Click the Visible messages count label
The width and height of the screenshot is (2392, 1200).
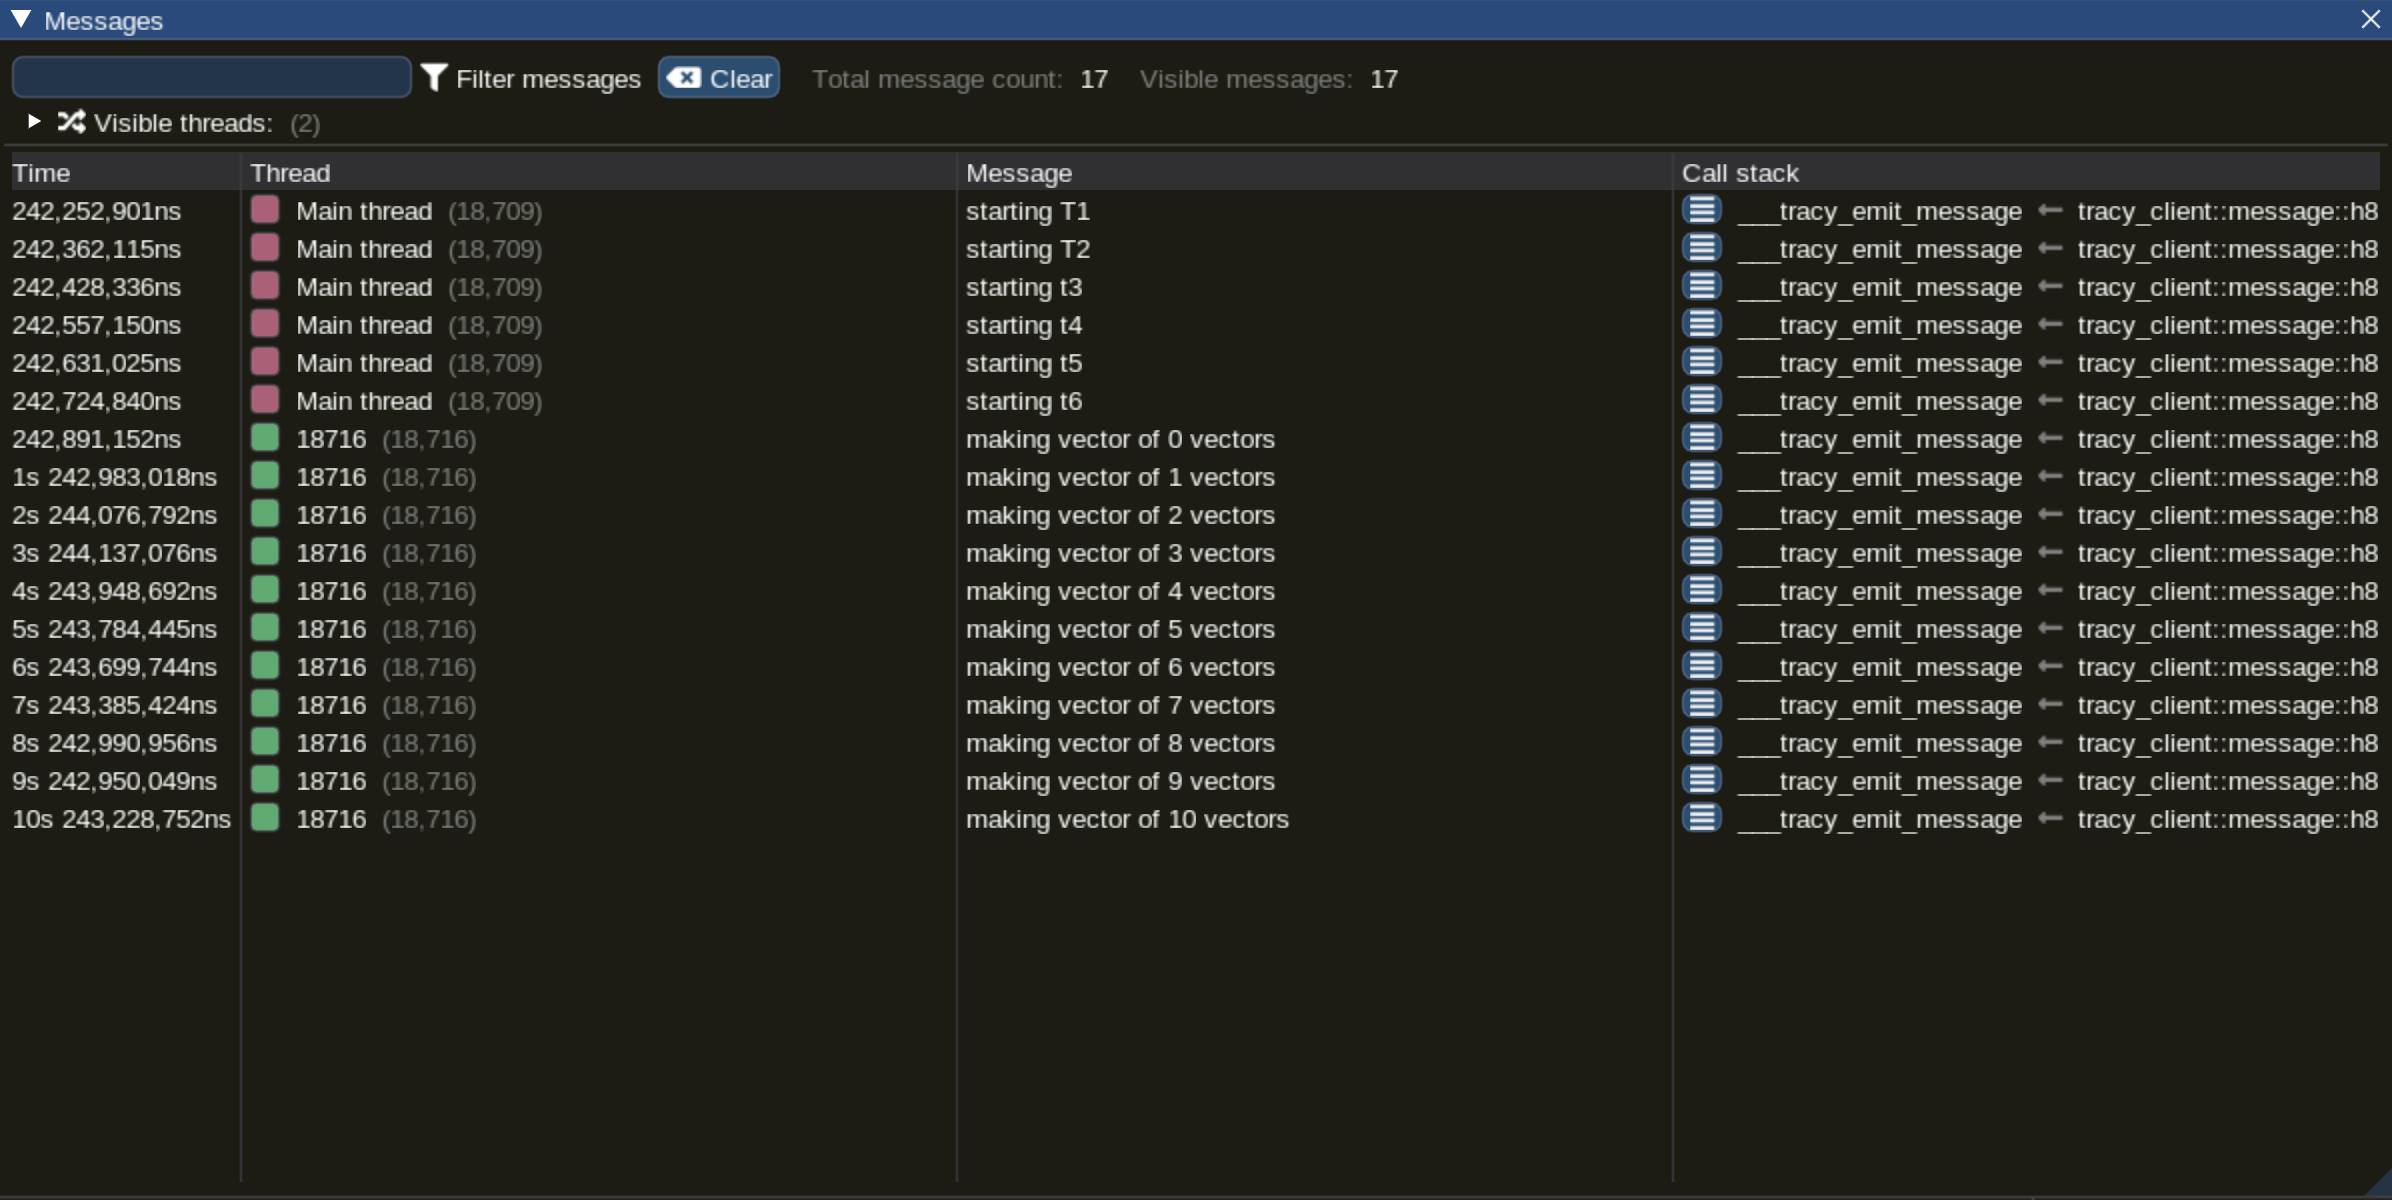pyautogui.click(x=1246, y=79)
